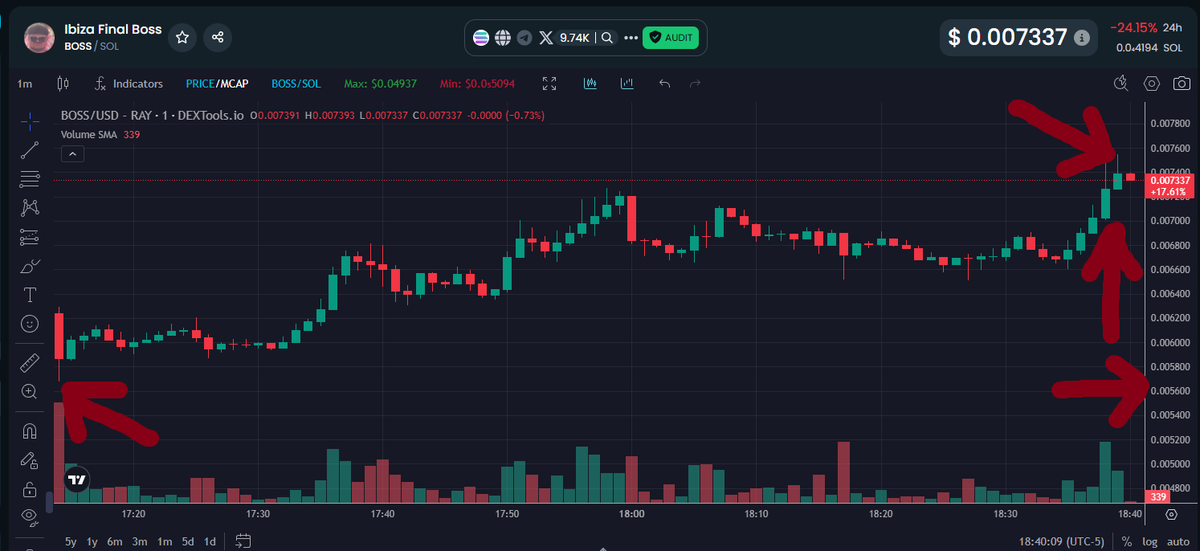Click the green AUDIT button

[x=670, y=38]
